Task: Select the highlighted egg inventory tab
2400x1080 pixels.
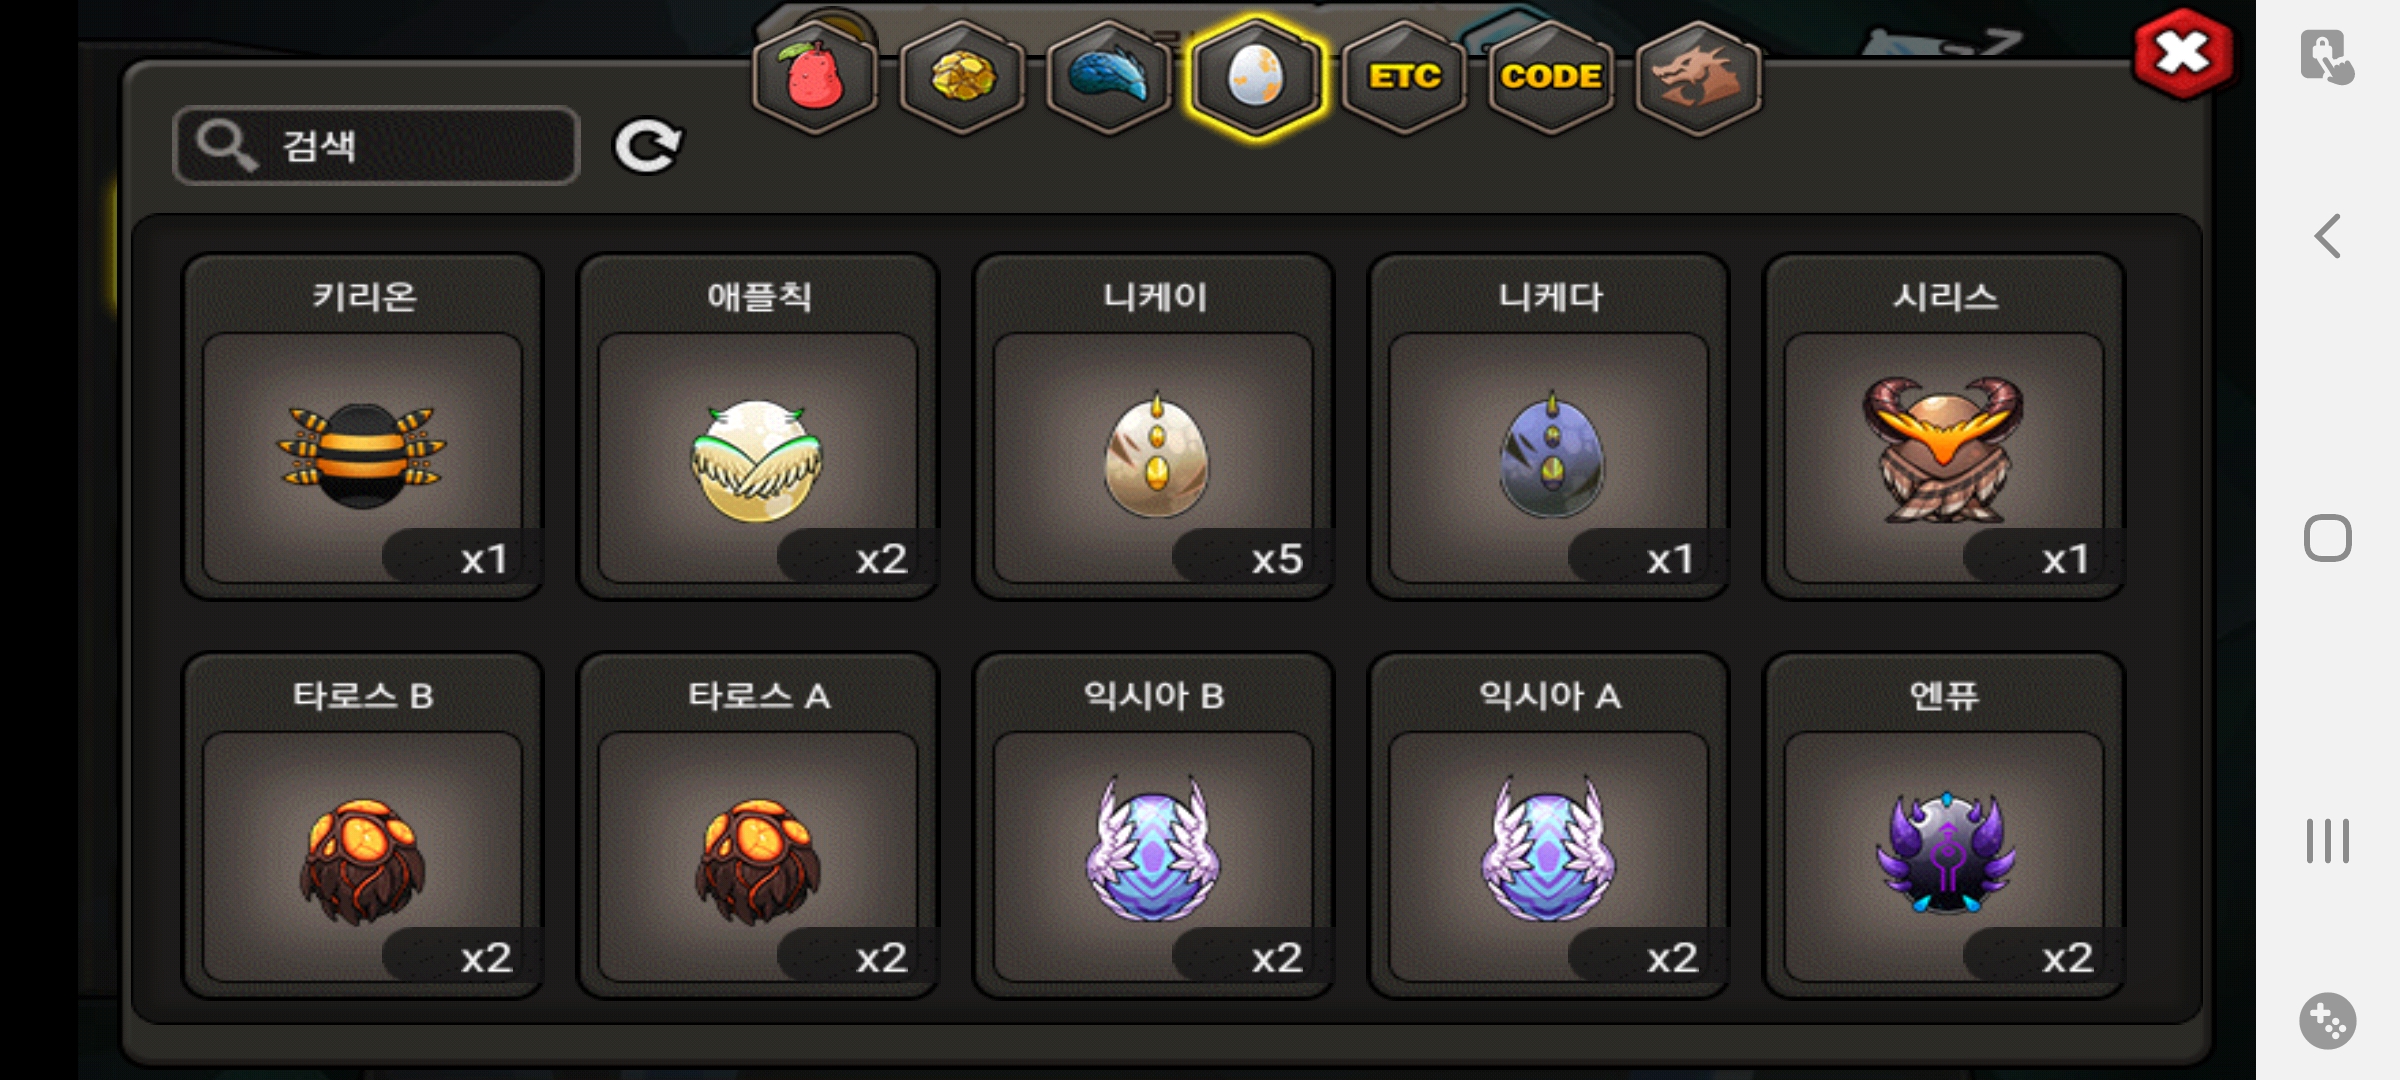Action: point(1256,77)
